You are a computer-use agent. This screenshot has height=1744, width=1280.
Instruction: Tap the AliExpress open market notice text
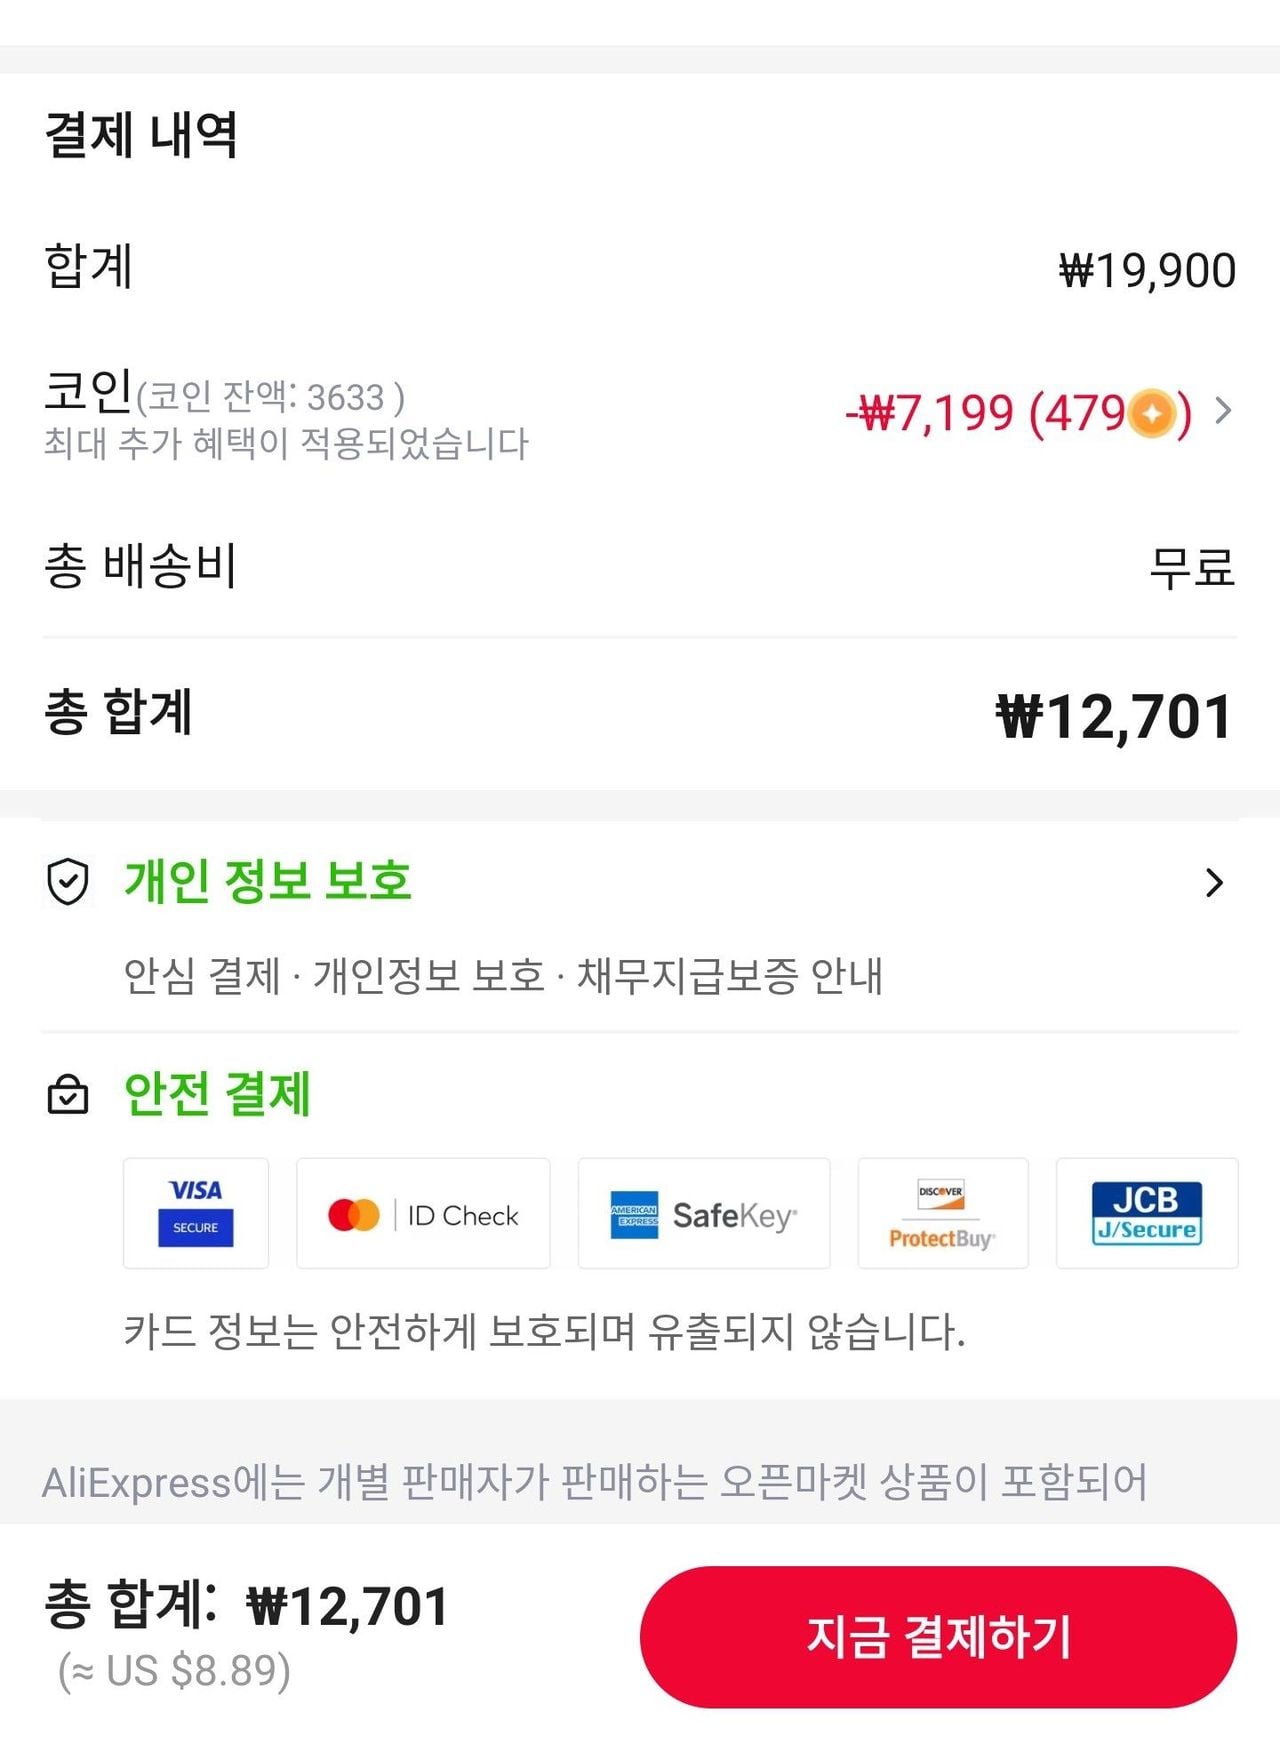[594, 1482]
